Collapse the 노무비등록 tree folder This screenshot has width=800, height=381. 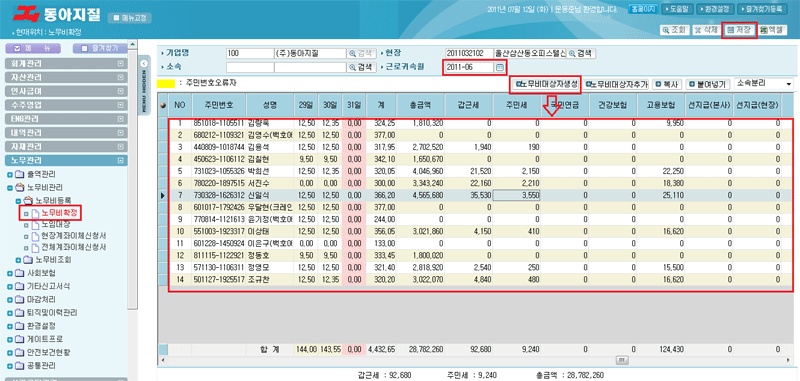[x=18, y=200]
